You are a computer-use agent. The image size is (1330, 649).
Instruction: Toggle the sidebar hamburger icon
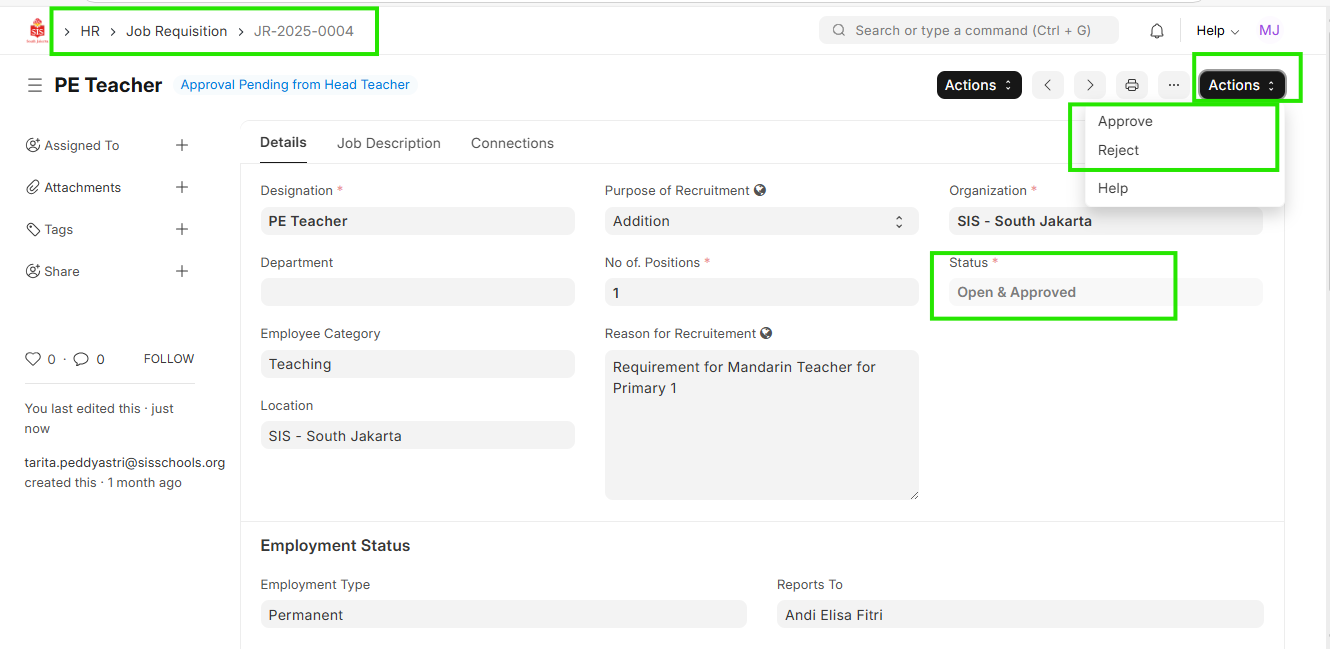(34, 85)
